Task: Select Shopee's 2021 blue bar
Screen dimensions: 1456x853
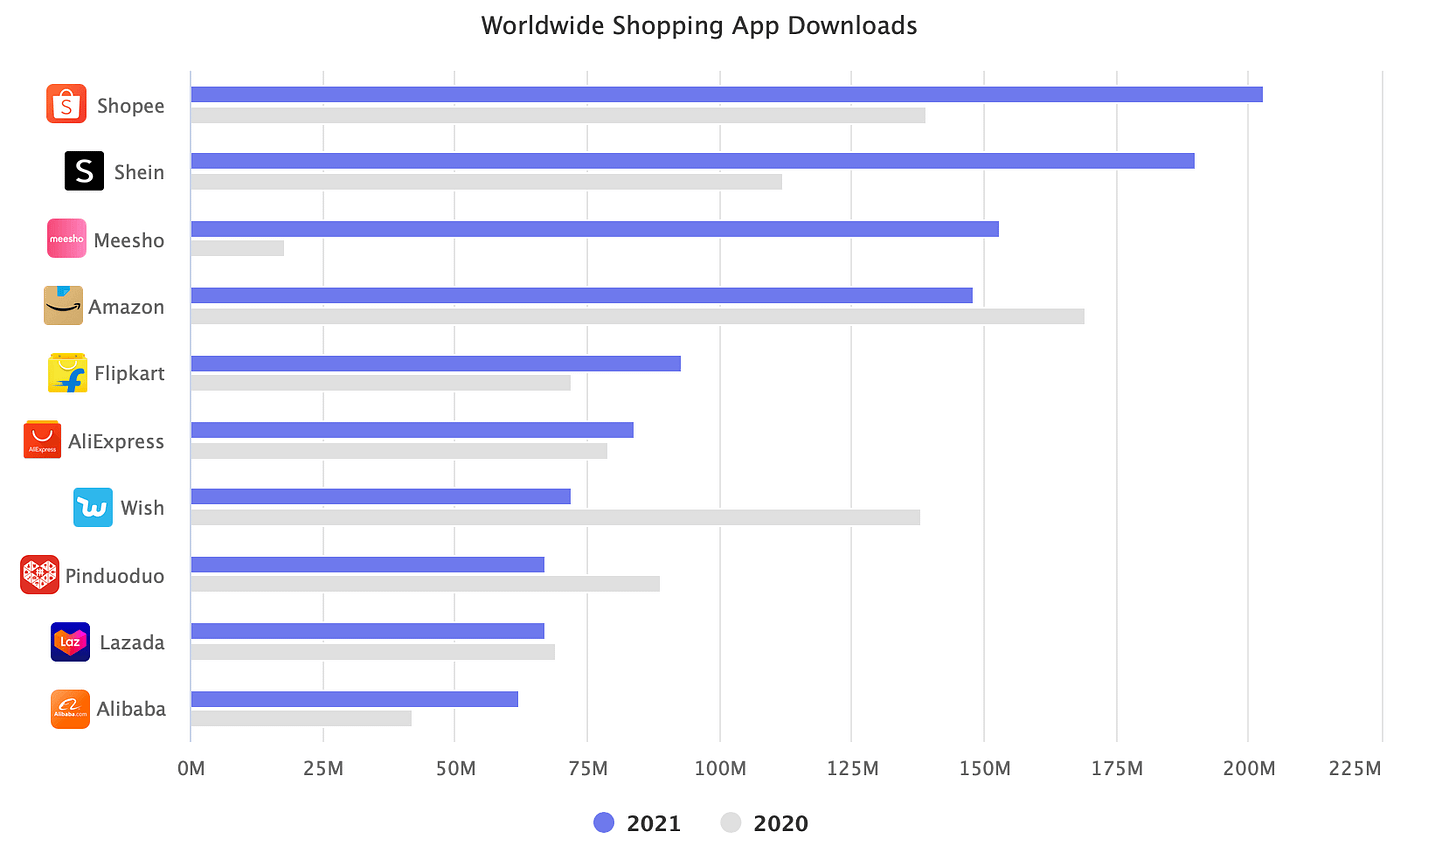Action: click(x=727, y=94)
